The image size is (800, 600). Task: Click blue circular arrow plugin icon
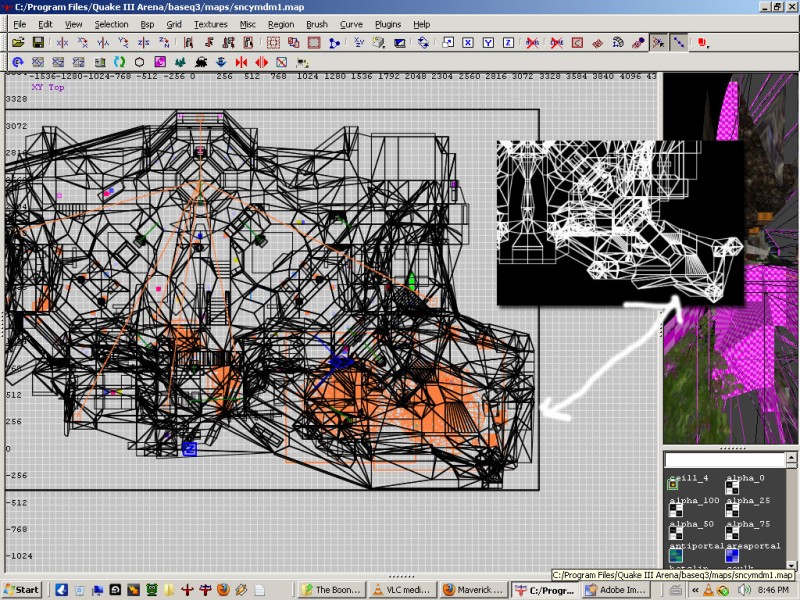[18, 62]
